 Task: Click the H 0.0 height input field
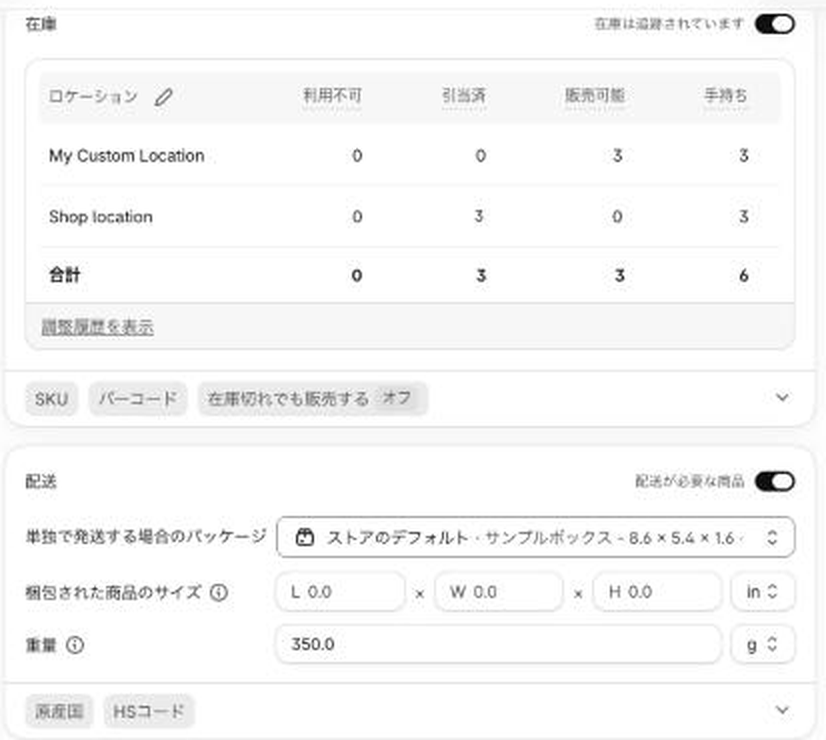pos(657,592)
